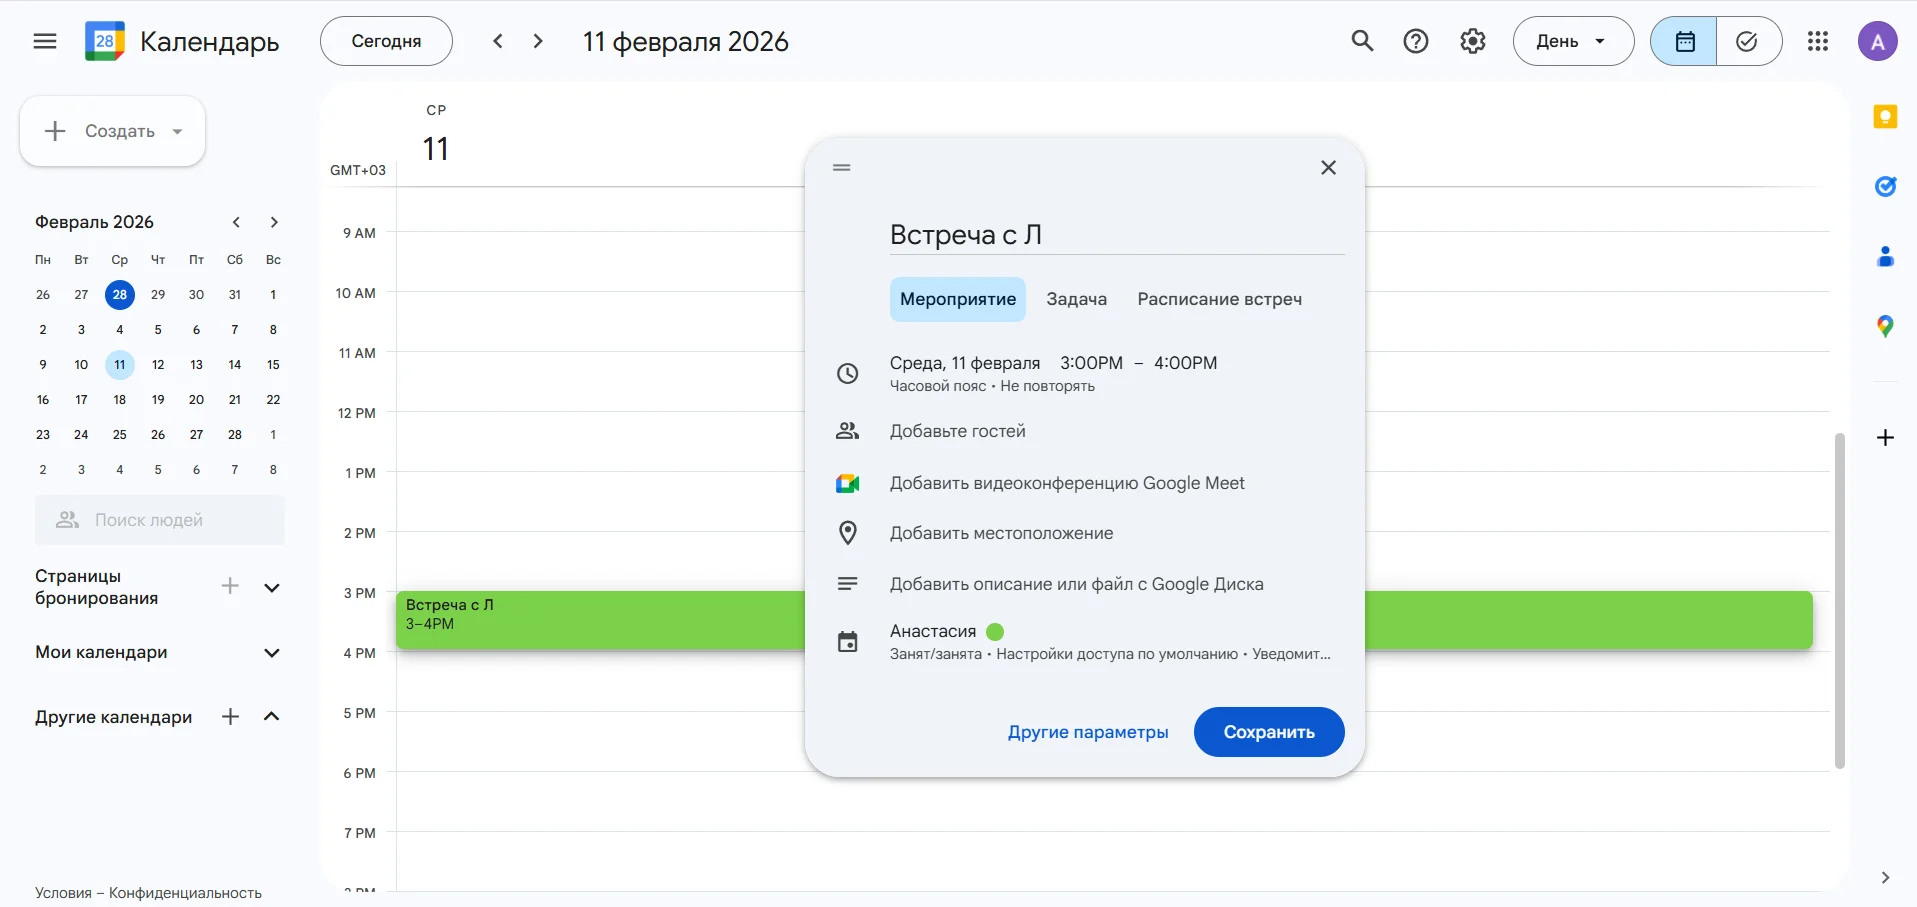This screenshot has width=1917, height=907.
Task: Open Google Keep in side panel
Action: 1885,117
